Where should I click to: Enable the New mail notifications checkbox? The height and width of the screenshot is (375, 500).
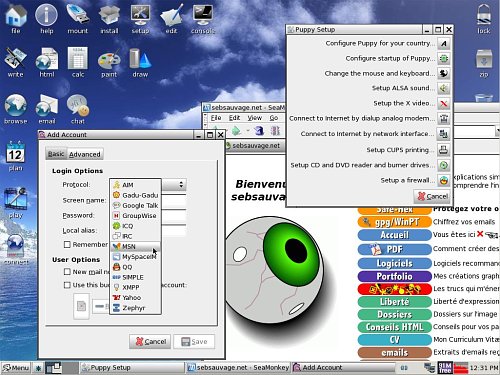[x=67, y=272]
